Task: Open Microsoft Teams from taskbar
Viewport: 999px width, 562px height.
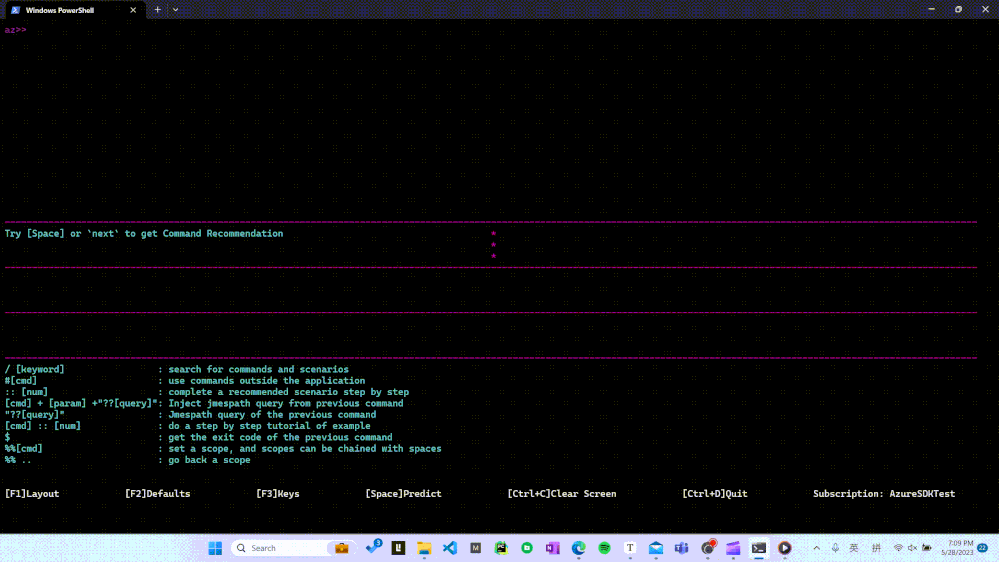Action: (x=682, y=548)
